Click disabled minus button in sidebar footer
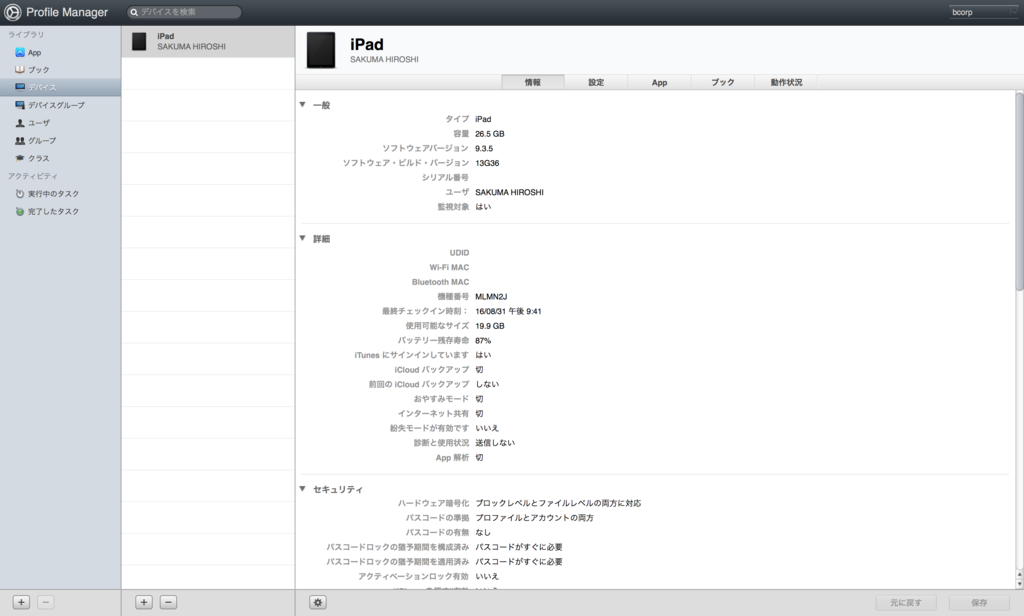 [x=45, y=602]
